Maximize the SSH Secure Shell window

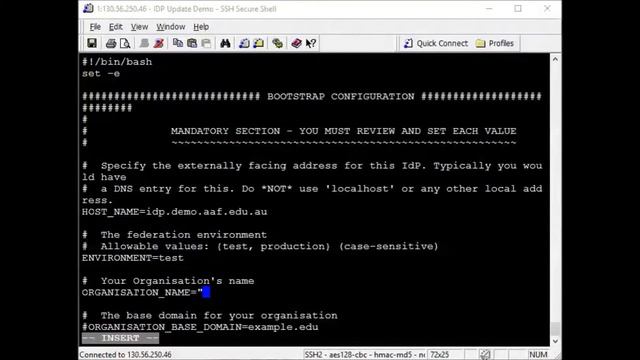pos(518,9)
